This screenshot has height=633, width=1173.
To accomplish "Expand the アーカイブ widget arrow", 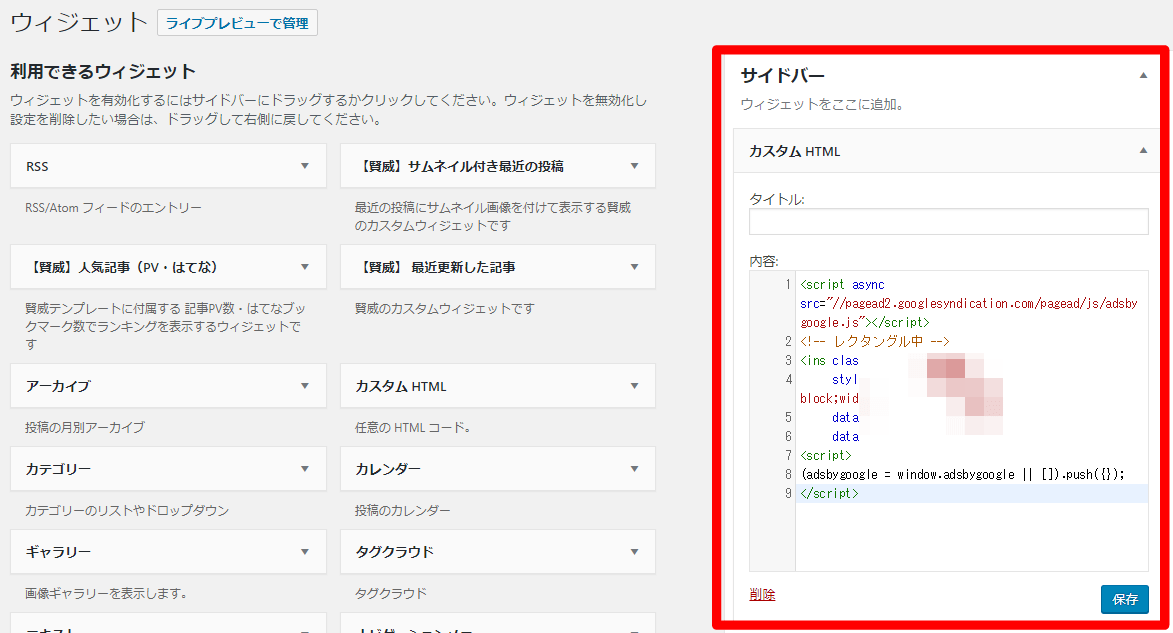I will pyautogui.click(x=304, y=386).
